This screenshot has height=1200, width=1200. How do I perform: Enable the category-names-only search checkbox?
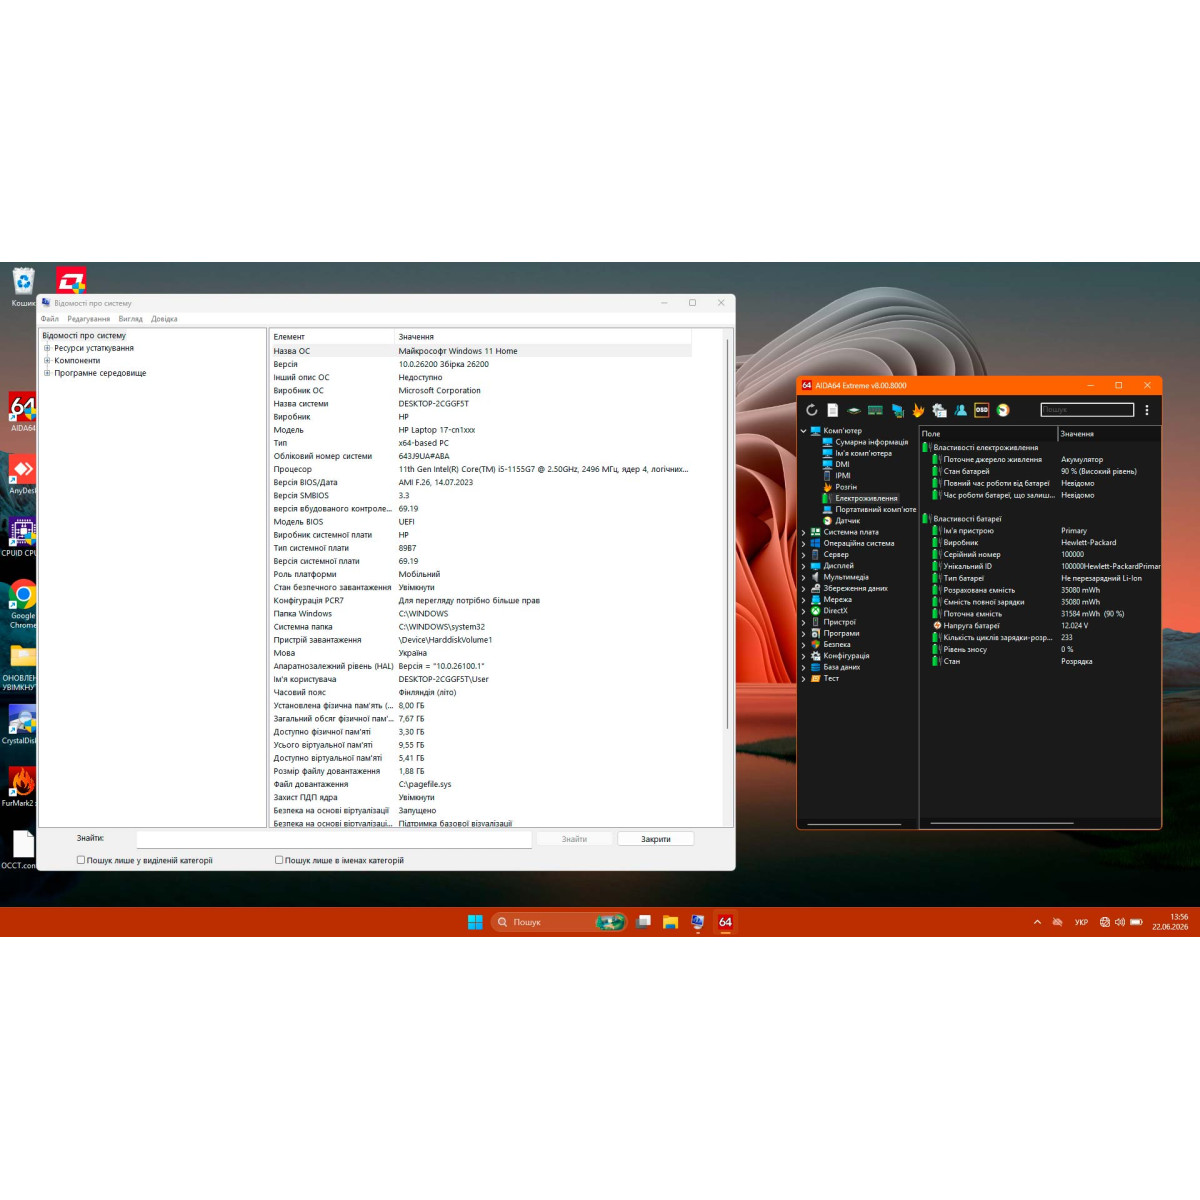279,860
